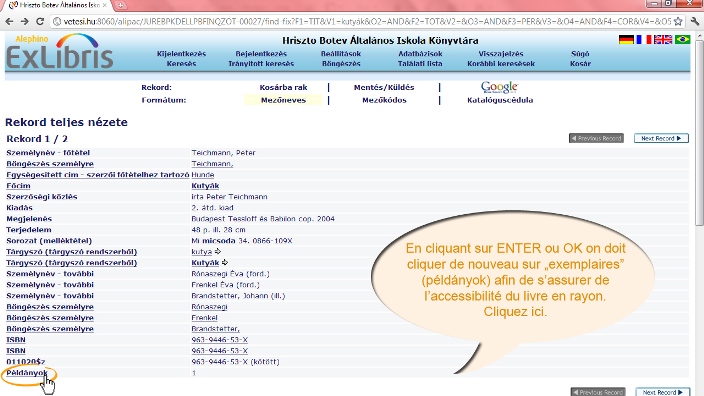
Task: Click the Brandstetter, browse link
Action: click(216, 329)
